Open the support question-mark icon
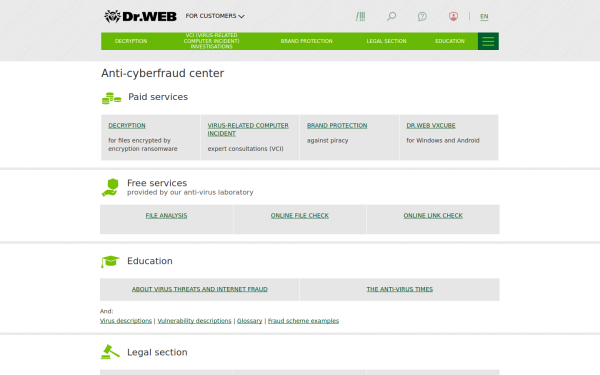 (x=422, y=16)
